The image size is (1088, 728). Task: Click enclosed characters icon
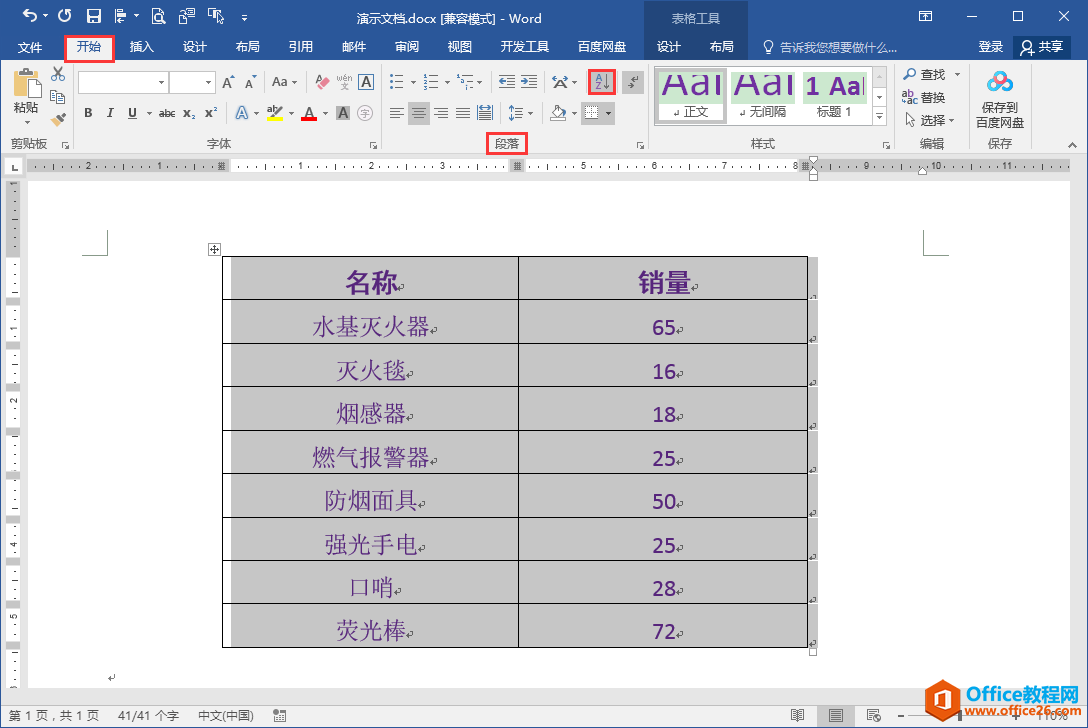coord(365,113)
